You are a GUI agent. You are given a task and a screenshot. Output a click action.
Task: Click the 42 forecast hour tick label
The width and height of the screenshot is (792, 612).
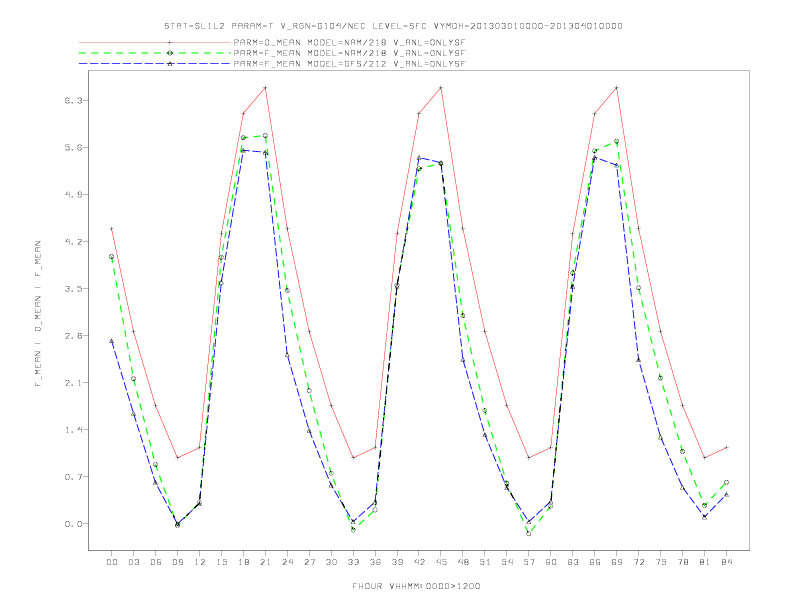pos(419,562)
